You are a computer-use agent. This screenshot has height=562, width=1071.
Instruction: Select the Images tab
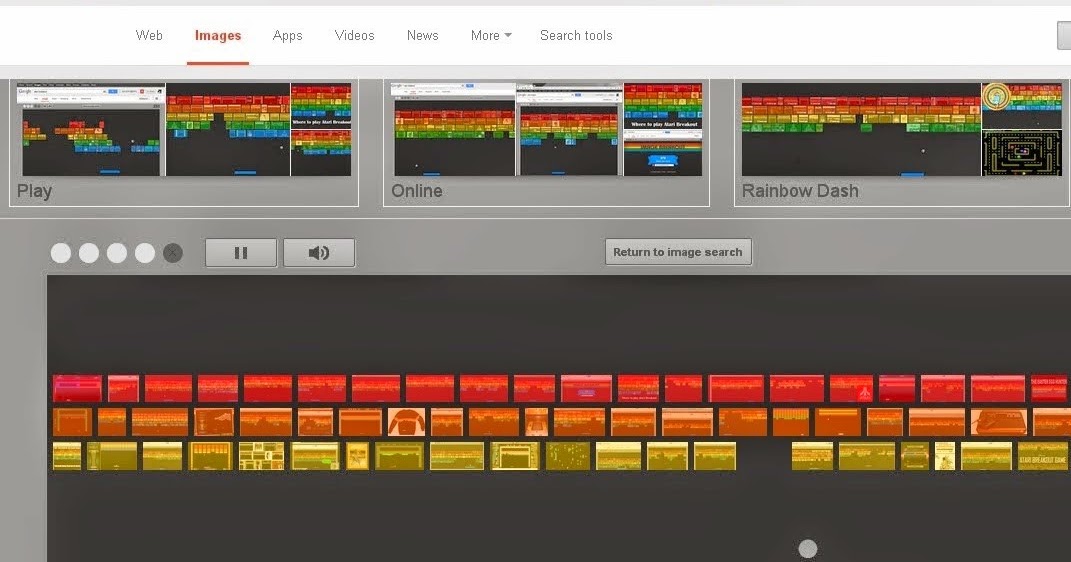coord(218,36)
